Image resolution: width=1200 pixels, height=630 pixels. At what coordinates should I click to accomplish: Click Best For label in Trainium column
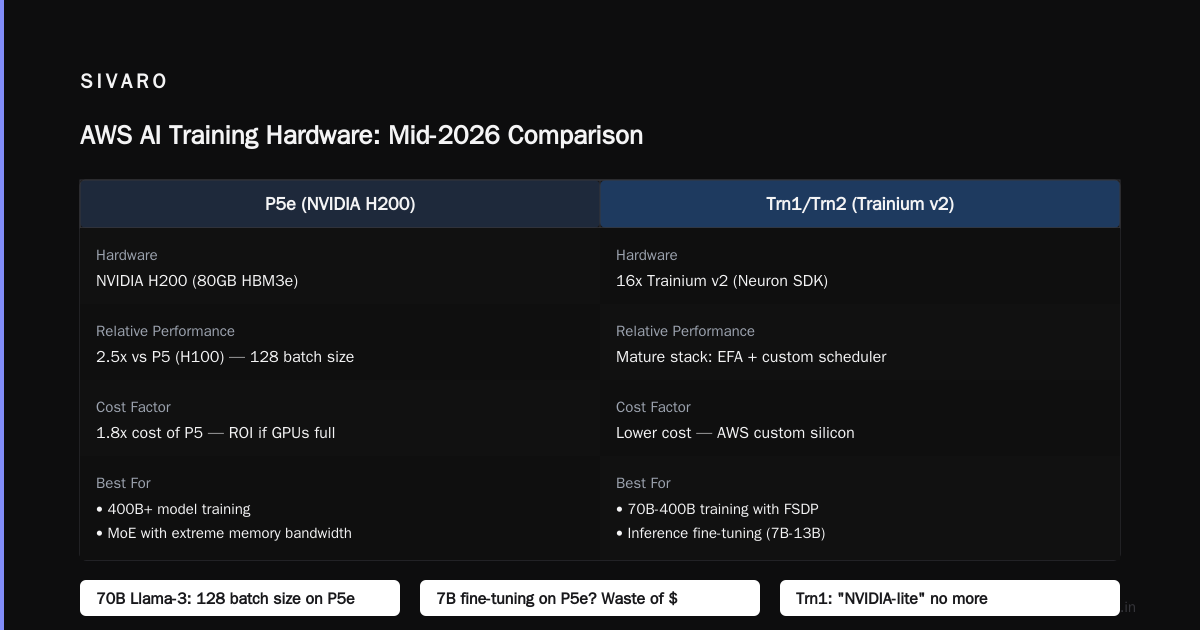(643, 483)
